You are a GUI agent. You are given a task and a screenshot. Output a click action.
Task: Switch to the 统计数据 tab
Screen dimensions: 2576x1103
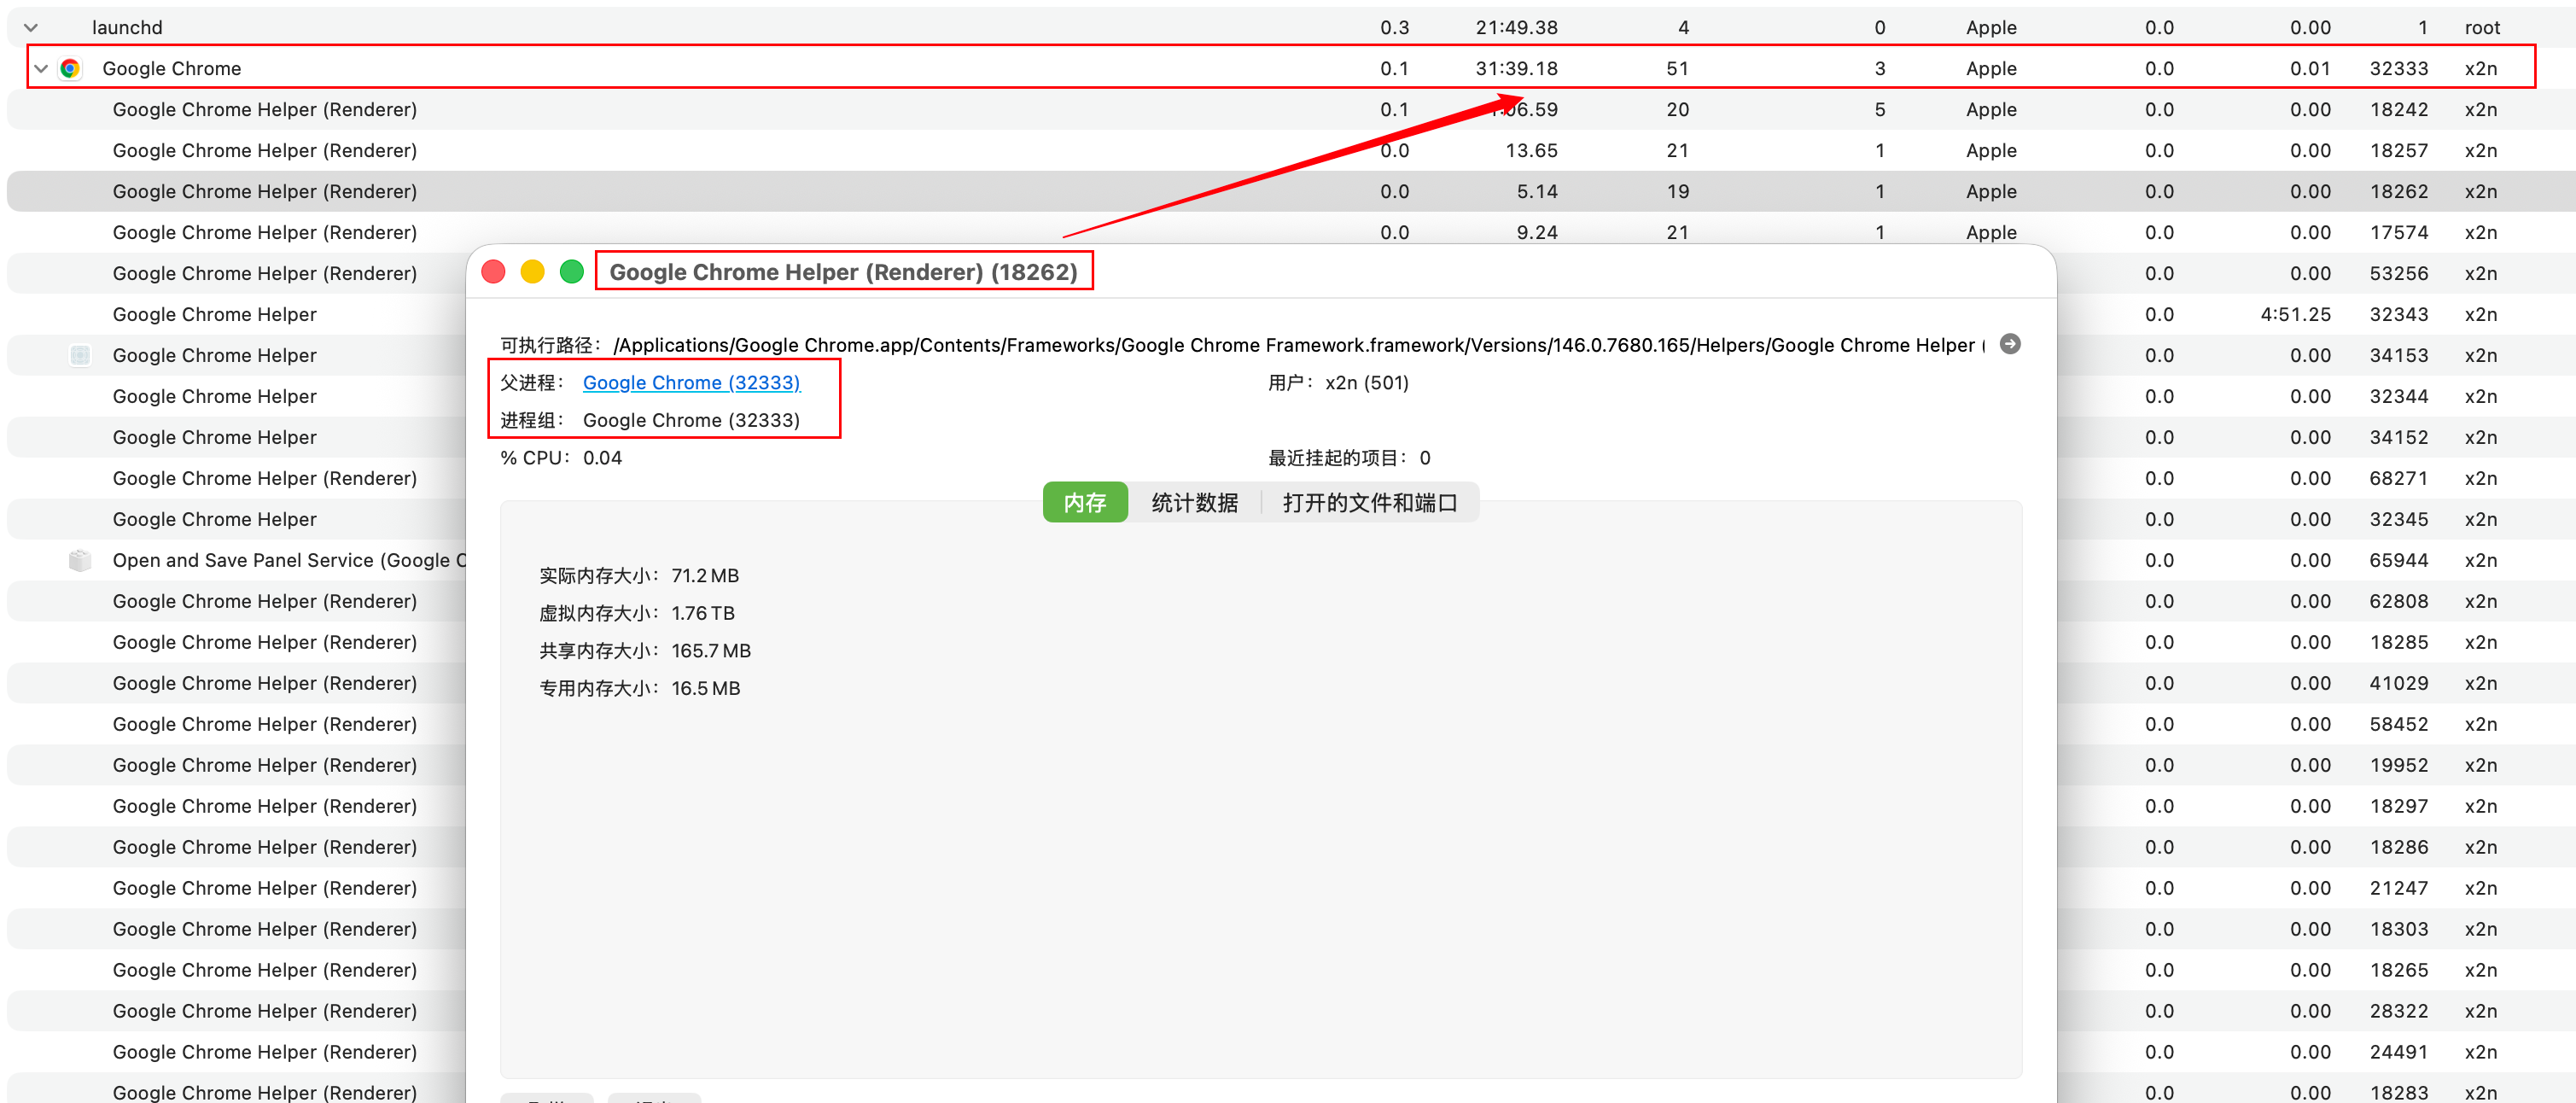[x=1194, y=503]
